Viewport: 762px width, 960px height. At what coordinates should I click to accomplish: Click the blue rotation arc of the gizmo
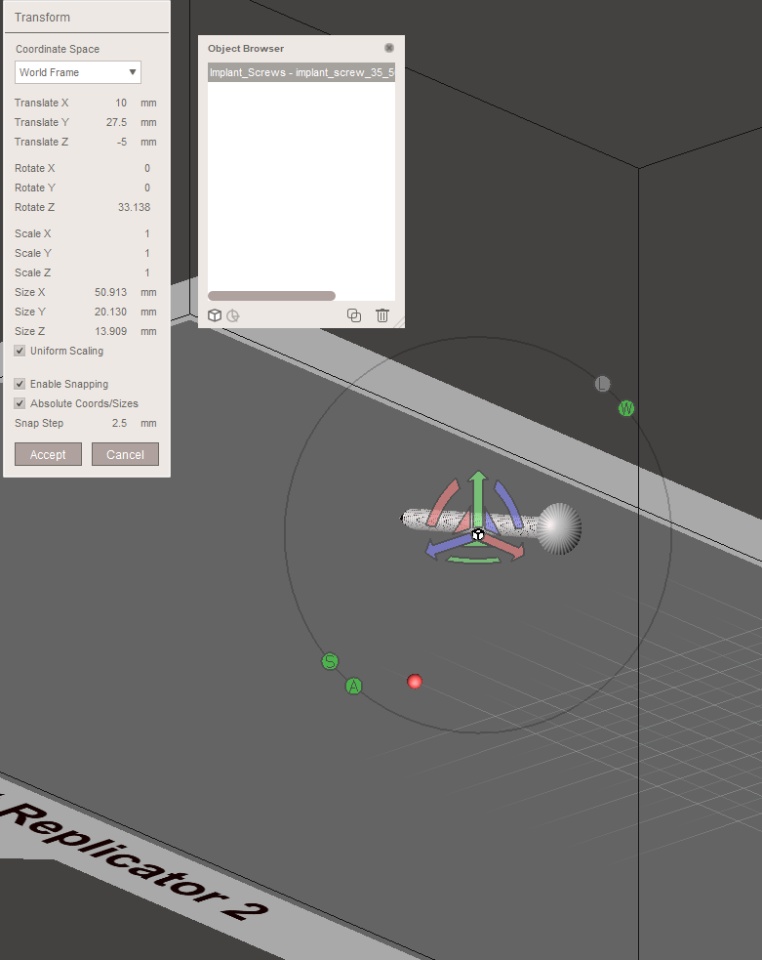[x=510, y=504]
